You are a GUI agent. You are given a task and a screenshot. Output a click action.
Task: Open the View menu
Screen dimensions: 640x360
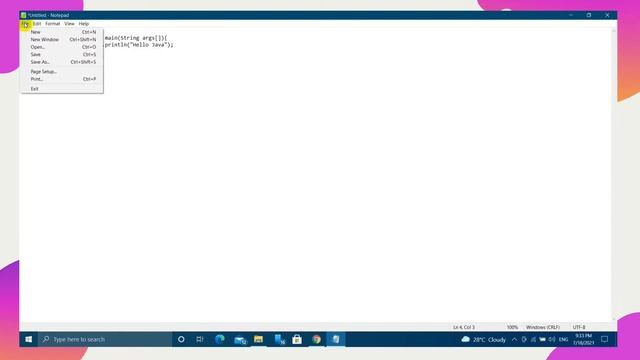pyautogui.click(x=69, y=24)
